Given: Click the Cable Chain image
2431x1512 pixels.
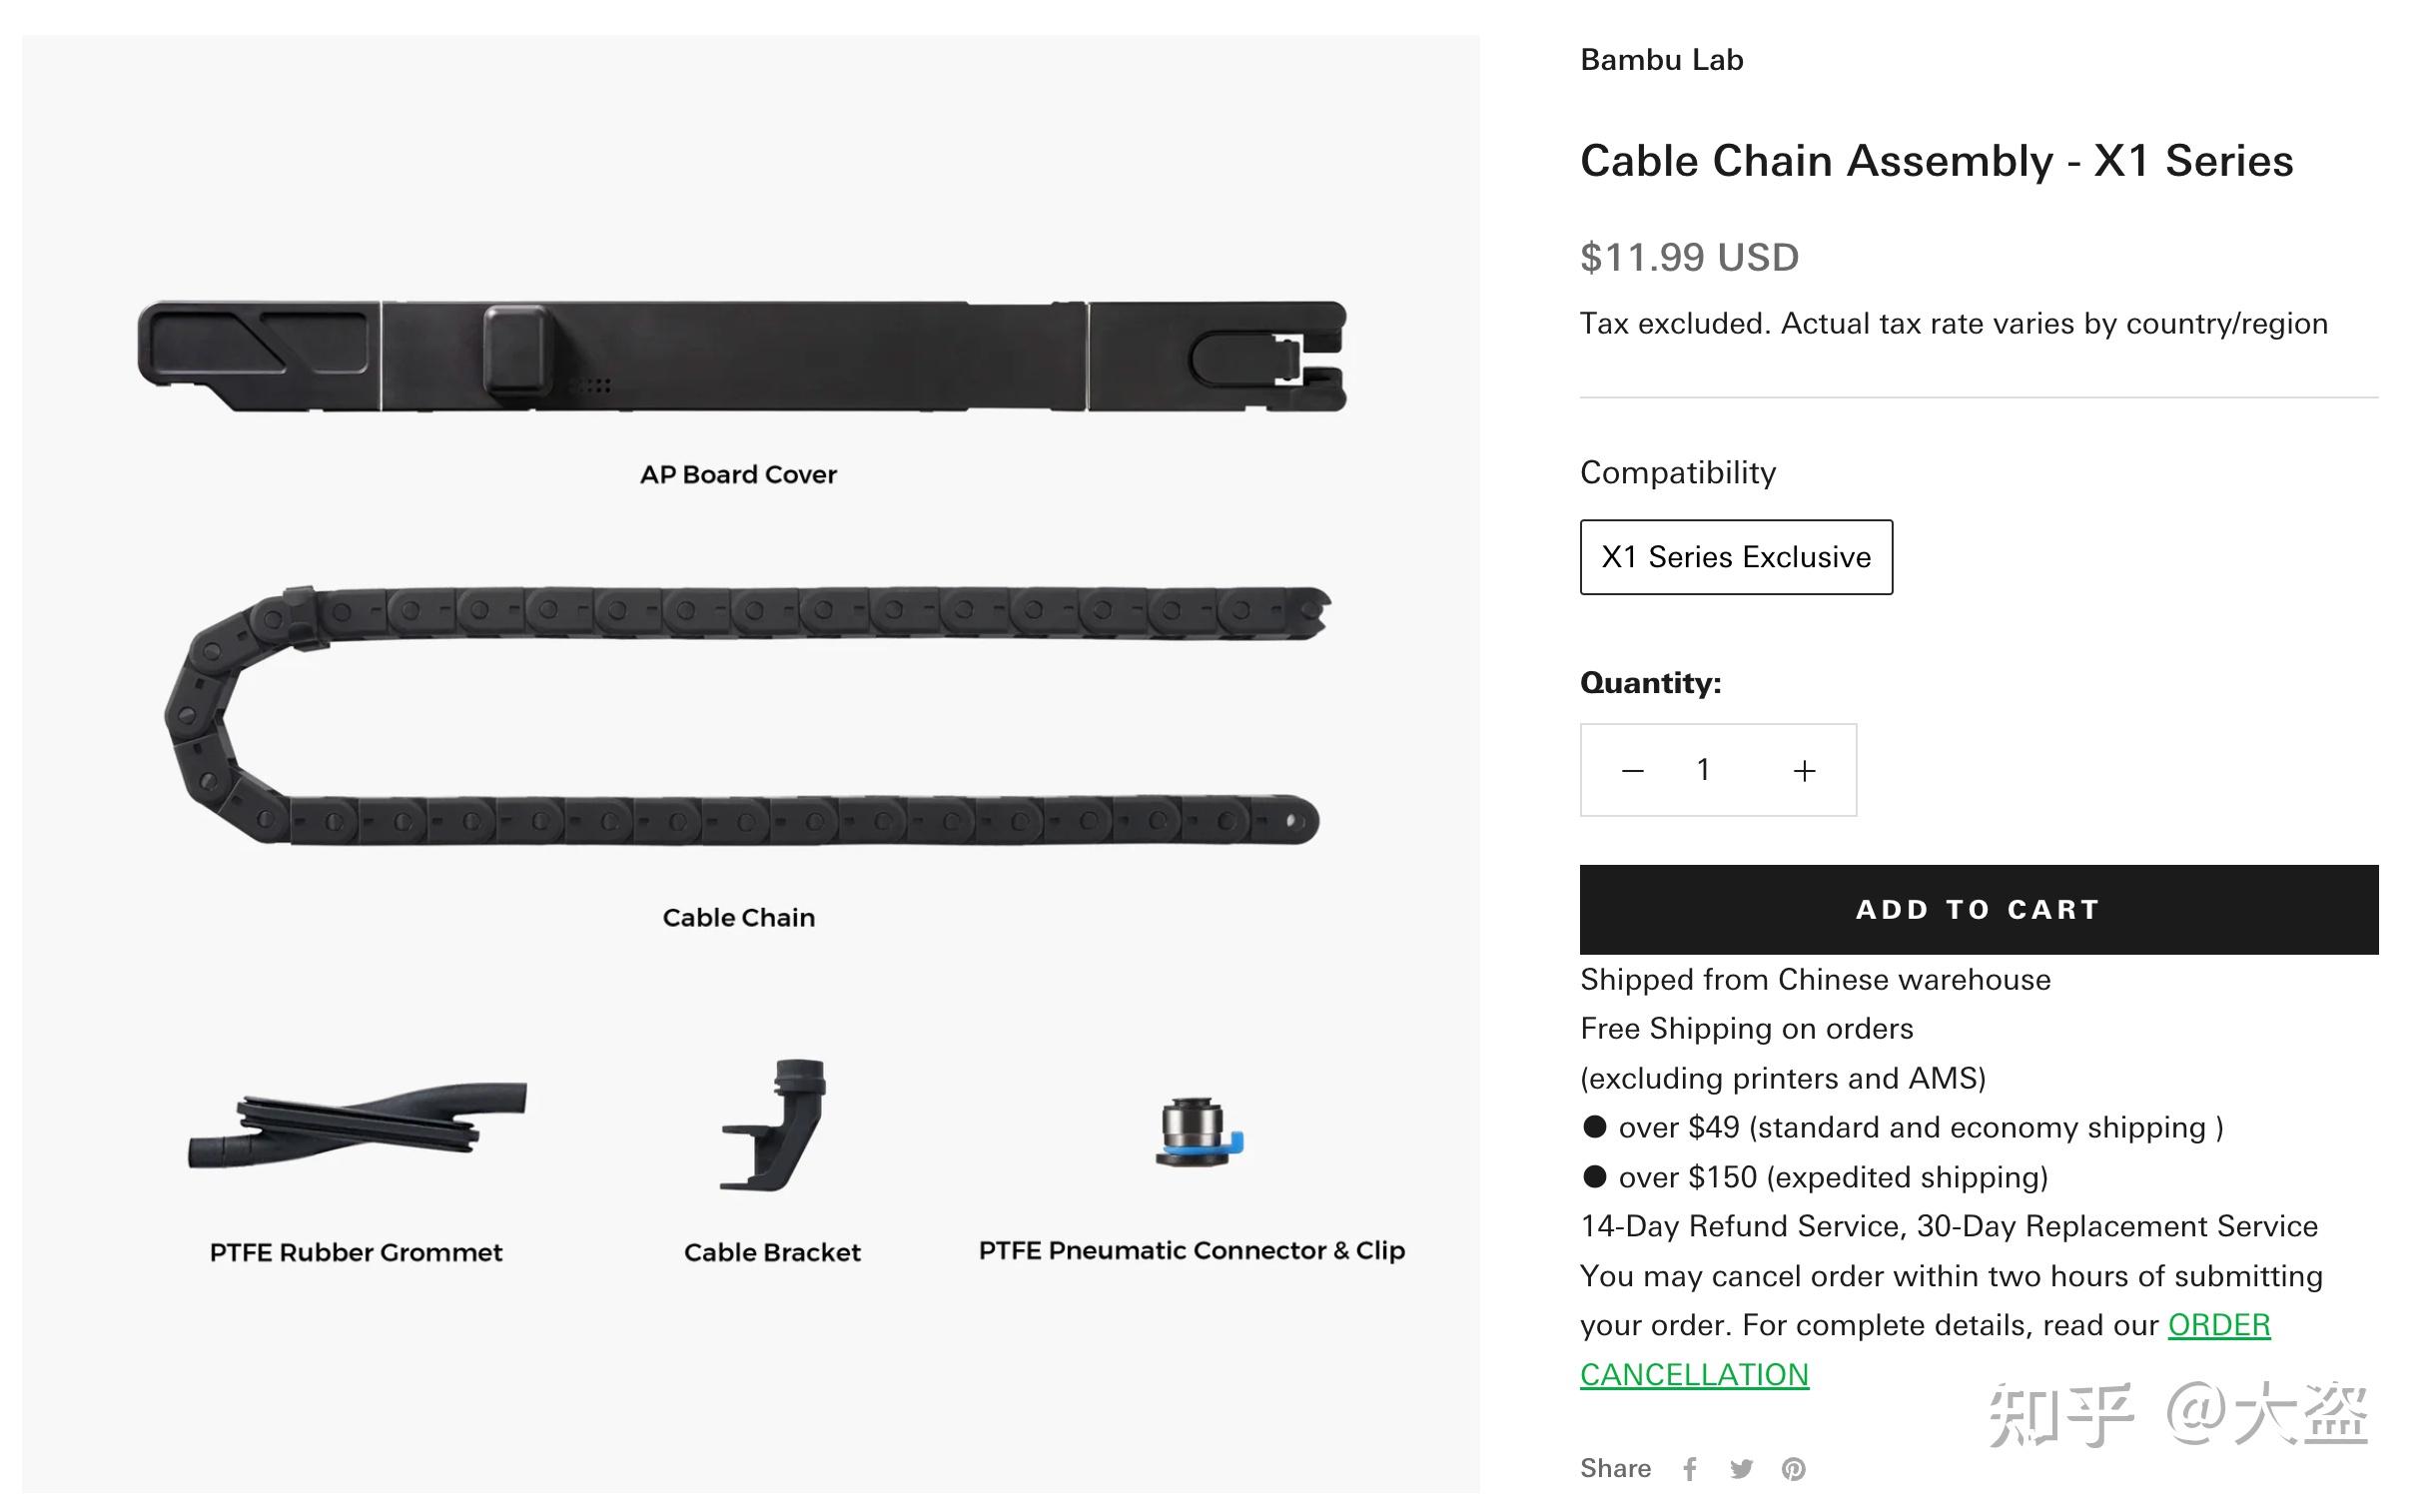Looking at the screenshot, I should pyautogui.click(x=741, y=715).
